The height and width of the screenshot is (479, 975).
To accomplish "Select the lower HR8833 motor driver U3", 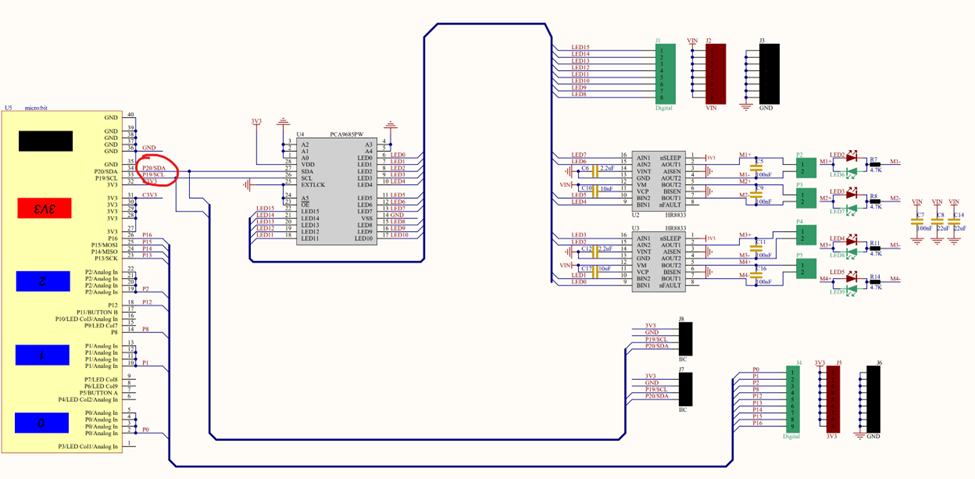I will pyautogui.click(x=658, y=264).
